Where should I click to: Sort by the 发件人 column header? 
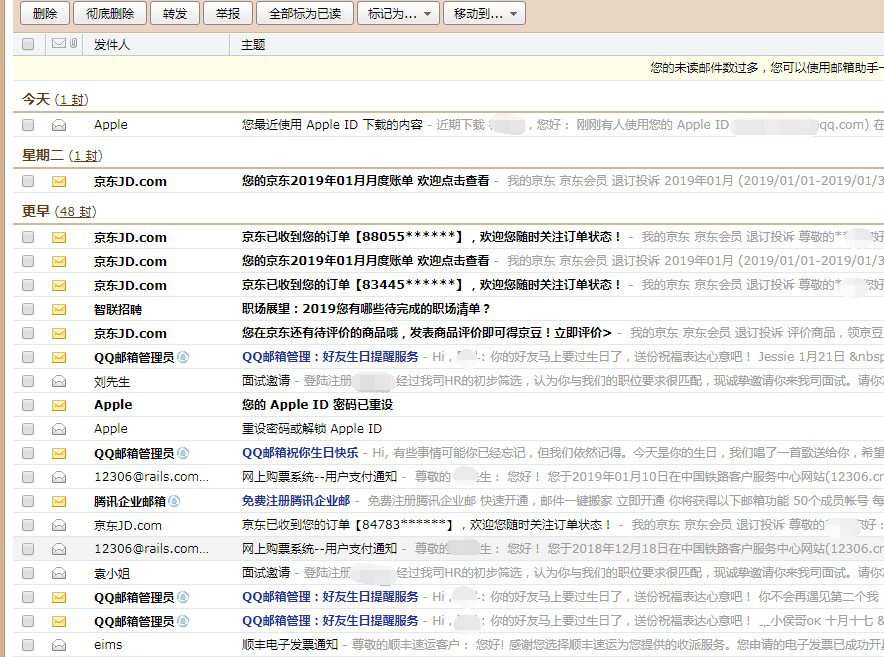112,45
